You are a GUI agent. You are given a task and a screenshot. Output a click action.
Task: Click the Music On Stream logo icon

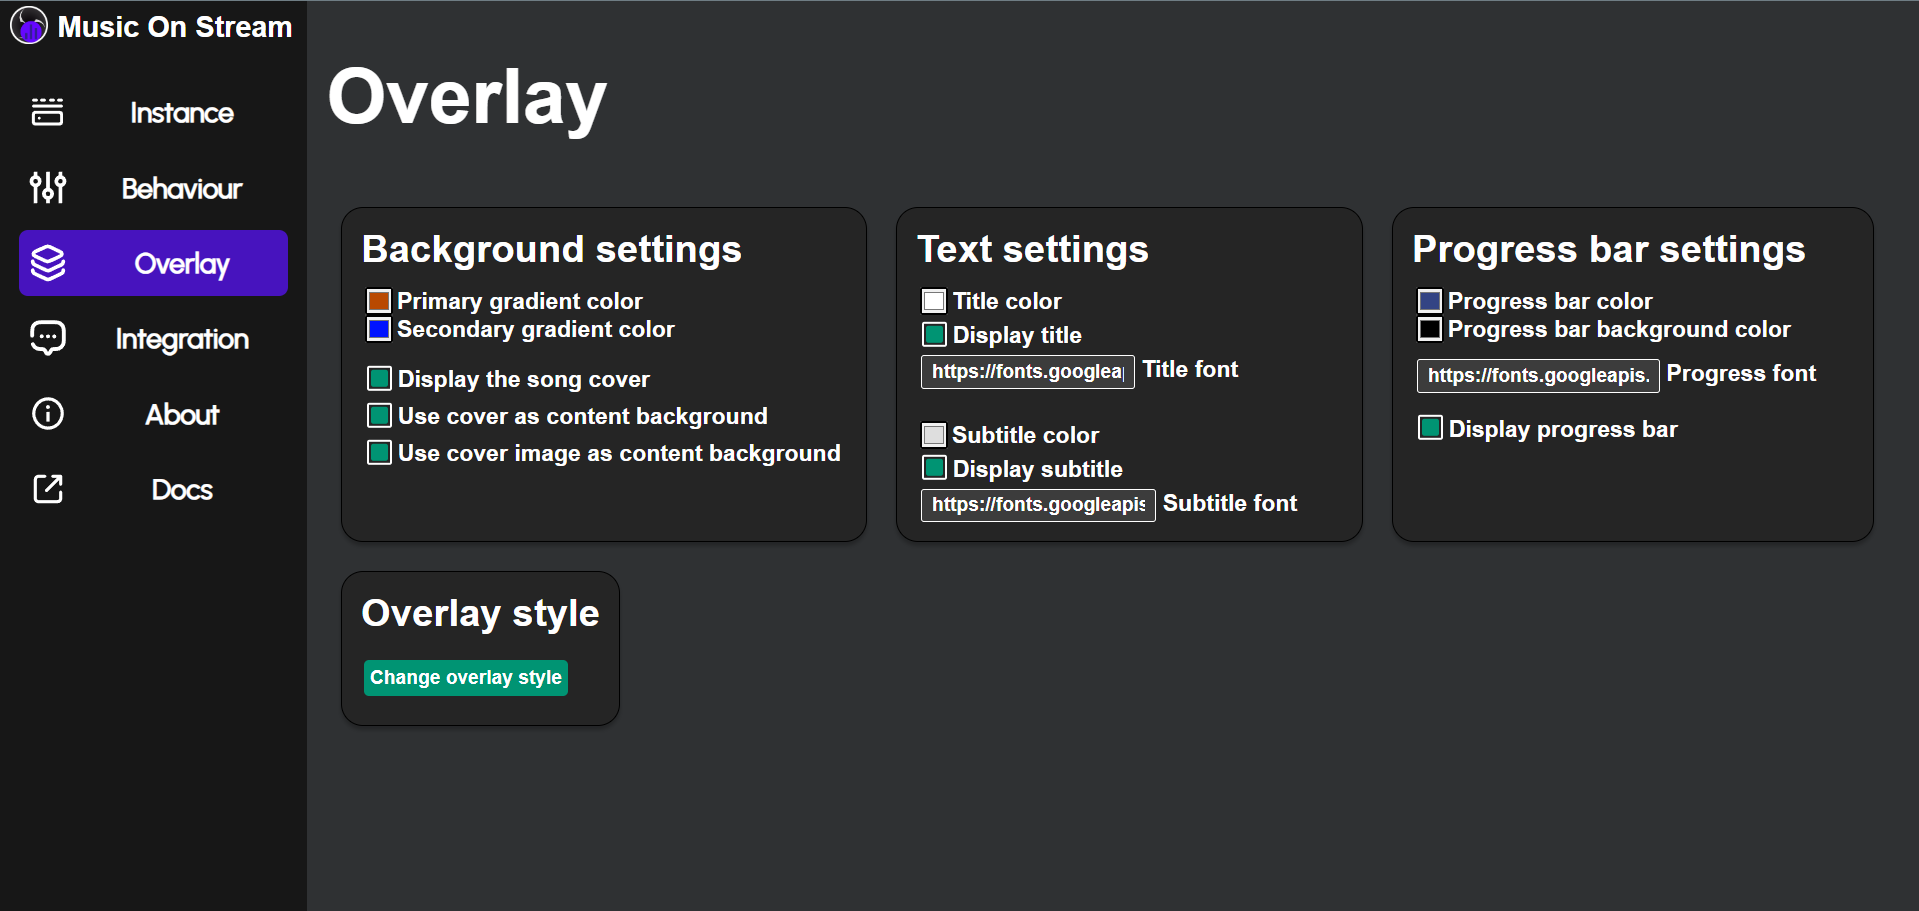pyautogui.click(x=29, y=26)
